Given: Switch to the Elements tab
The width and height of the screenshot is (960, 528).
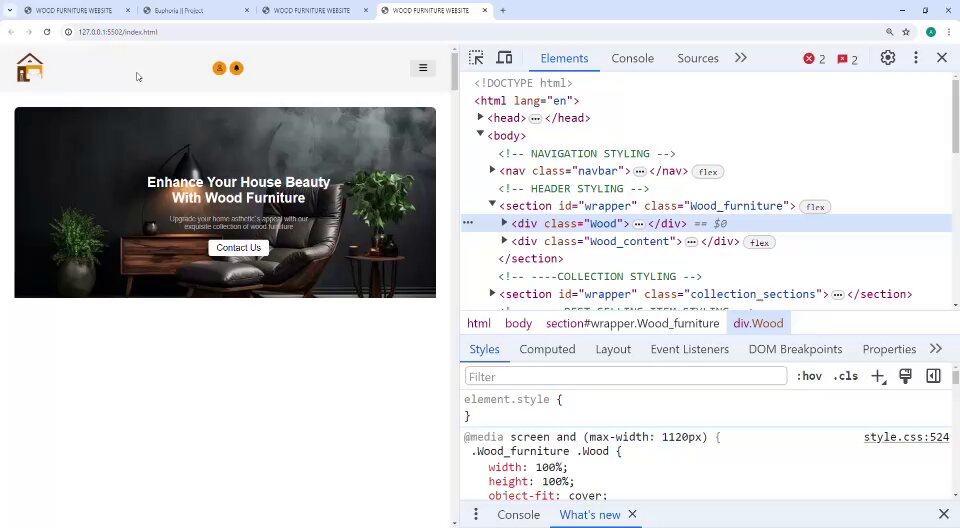Looking at the screenshot, I should tap(564, 58).
